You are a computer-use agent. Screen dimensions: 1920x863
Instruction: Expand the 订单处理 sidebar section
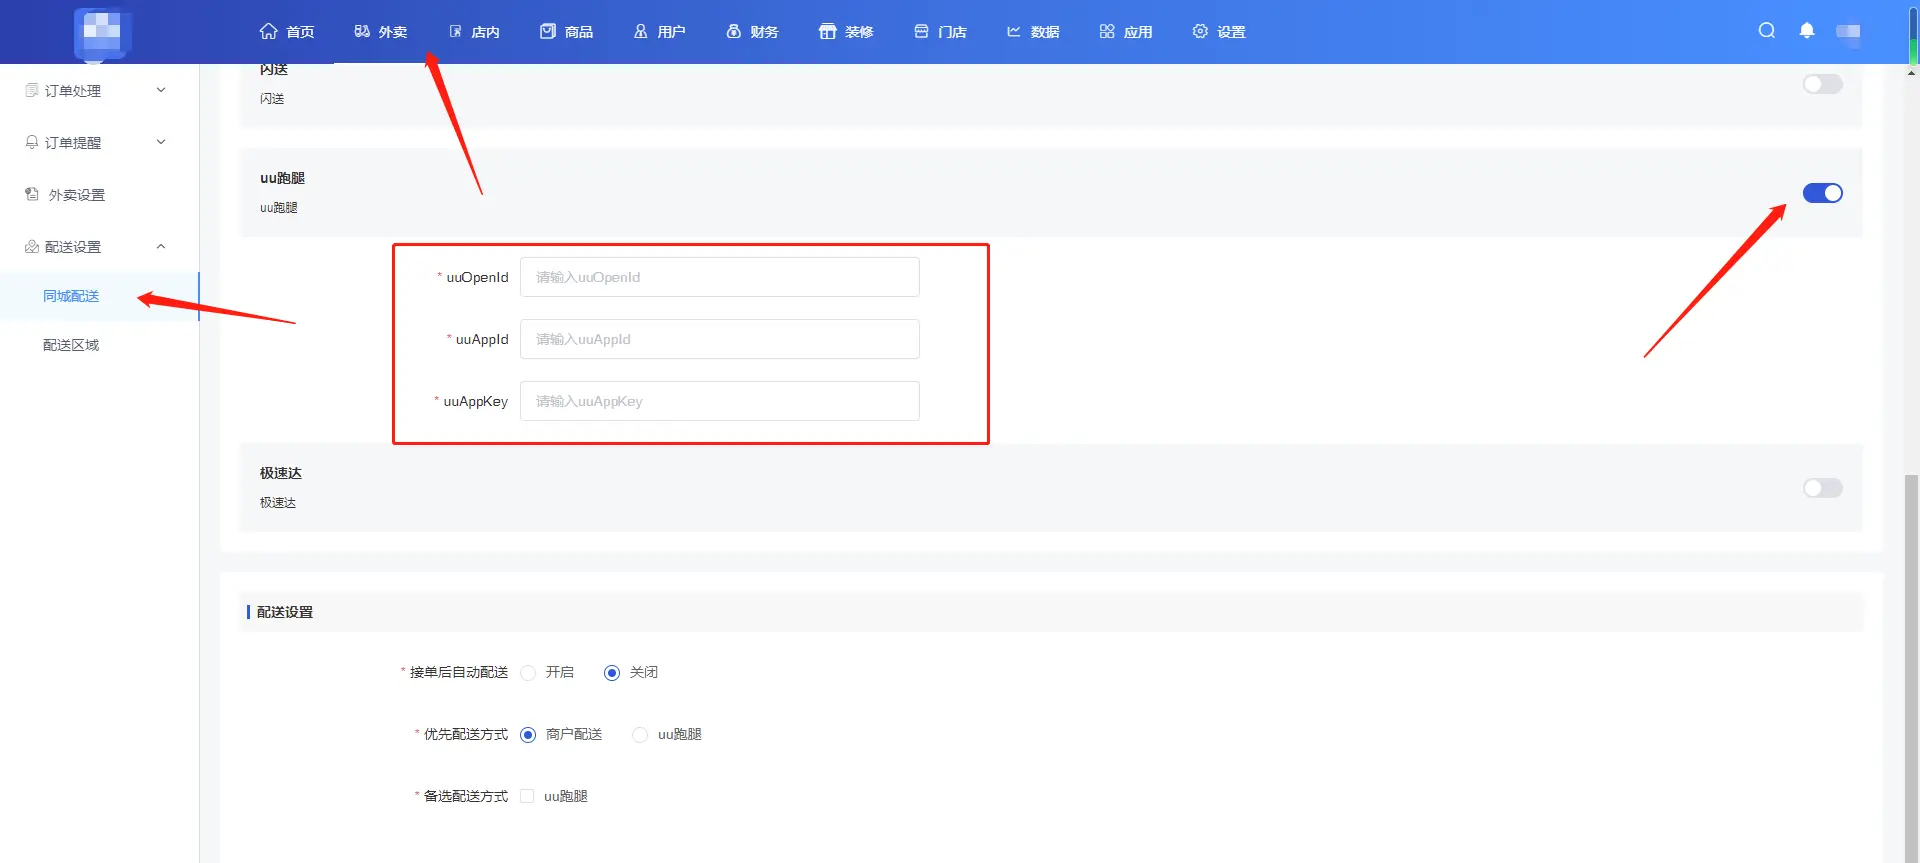tap(96, 91)
